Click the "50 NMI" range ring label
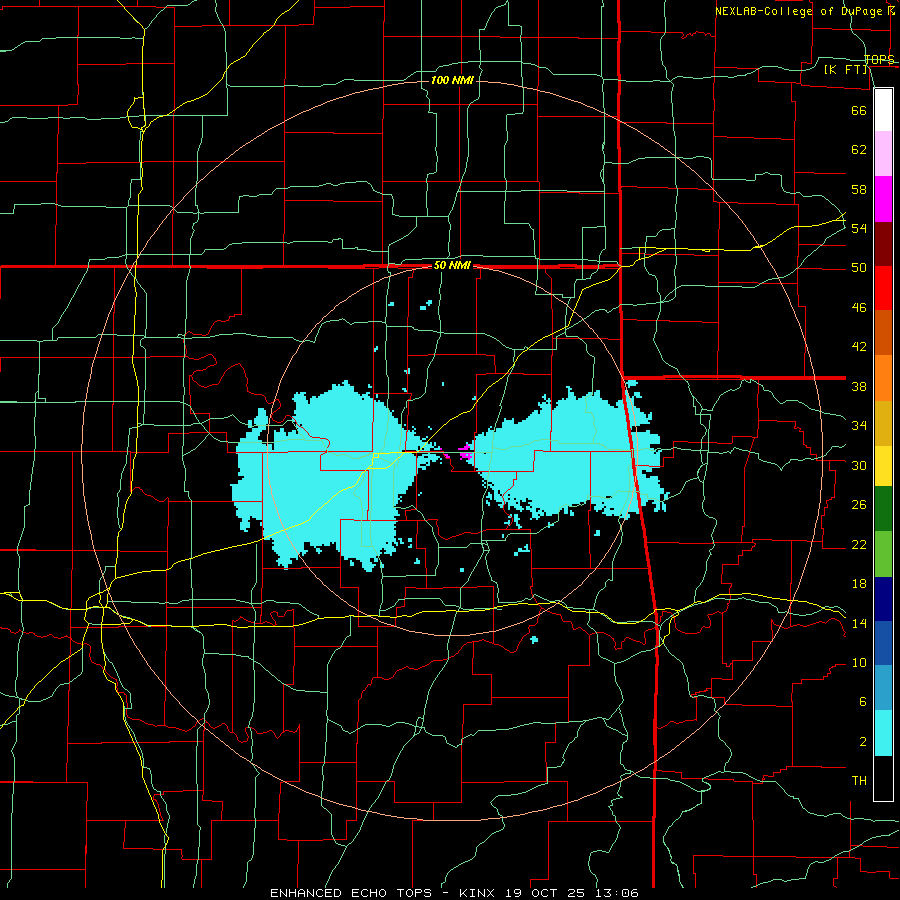This screenshot has width=900, height=900. [x=451, y=265]
